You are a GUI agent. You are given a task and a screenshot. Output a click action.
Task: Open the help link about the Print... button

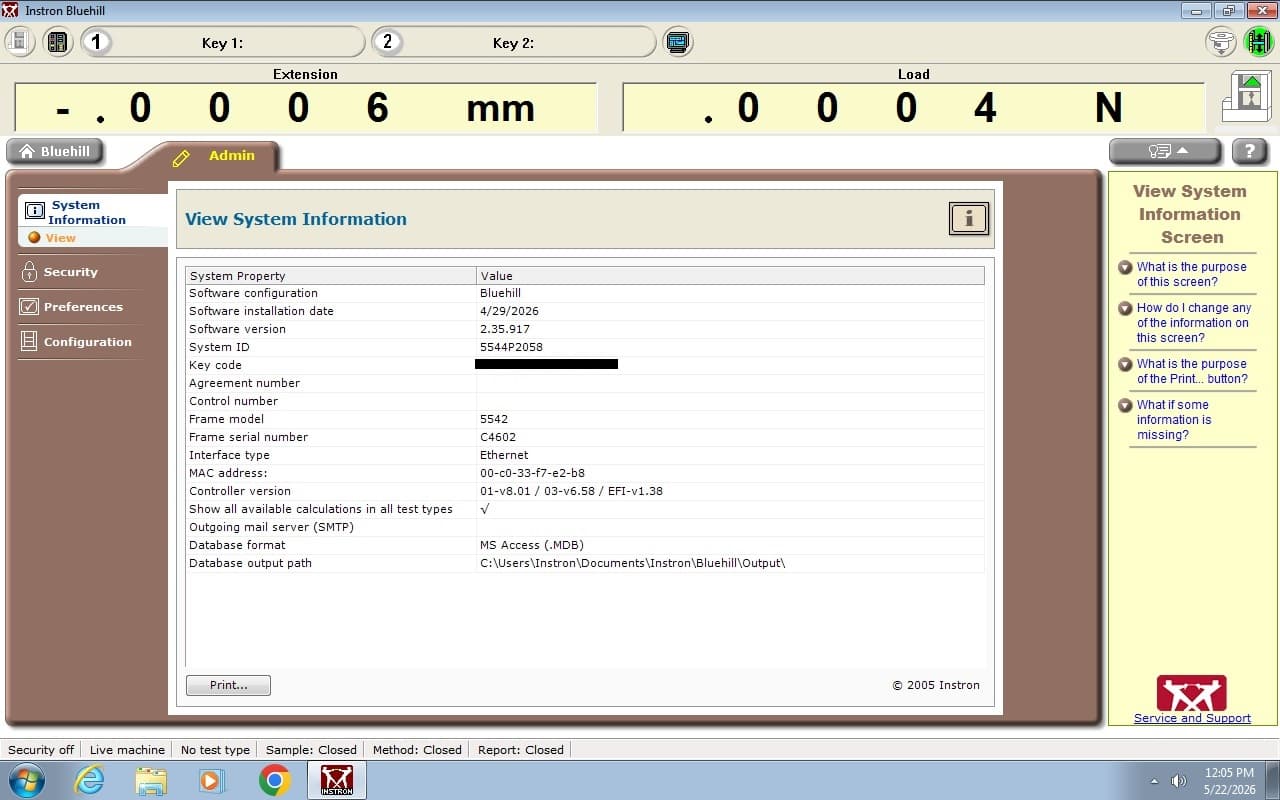pyautogui.click(x=1191, y=371)
